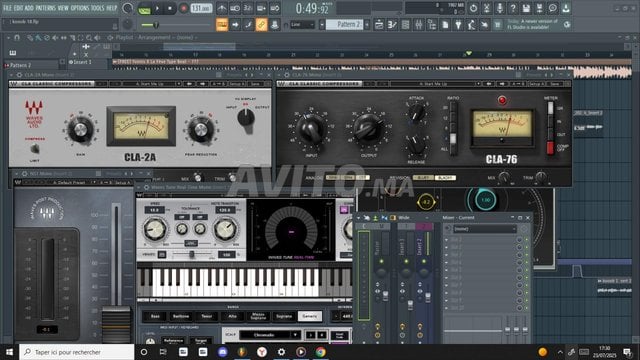The height and width of the screenshot is (360, 640).
Task: Select the playlist Zoom magnifier tool
Action: (89, 38)
